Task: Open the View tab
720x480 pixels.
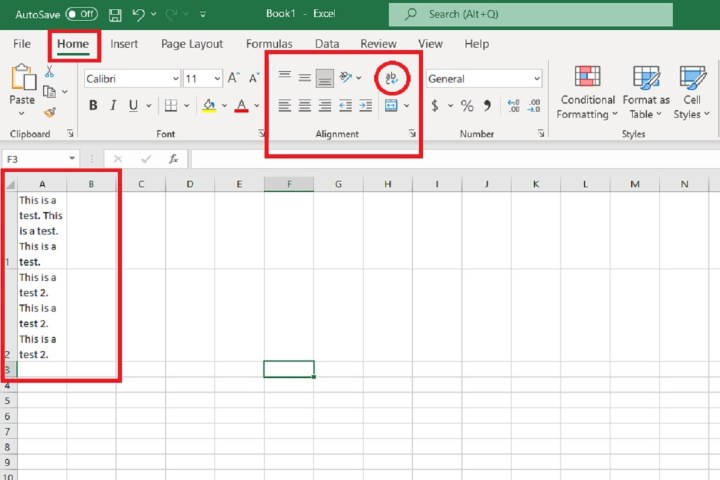Action: click(430, 44)
